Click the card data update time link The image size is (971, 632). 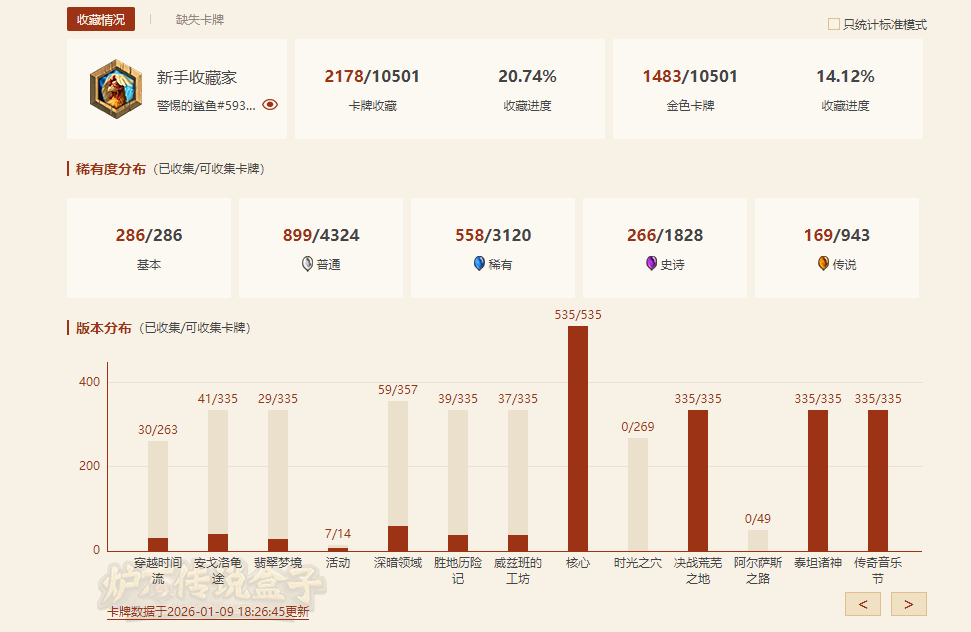coord(208,612)
